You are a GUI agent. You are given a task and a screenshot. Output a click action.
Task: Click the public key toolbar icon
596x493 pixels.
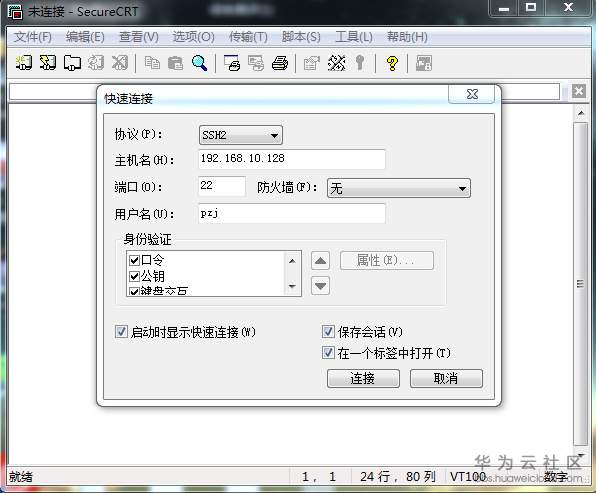pyautogui.click(x=360, y=63)
